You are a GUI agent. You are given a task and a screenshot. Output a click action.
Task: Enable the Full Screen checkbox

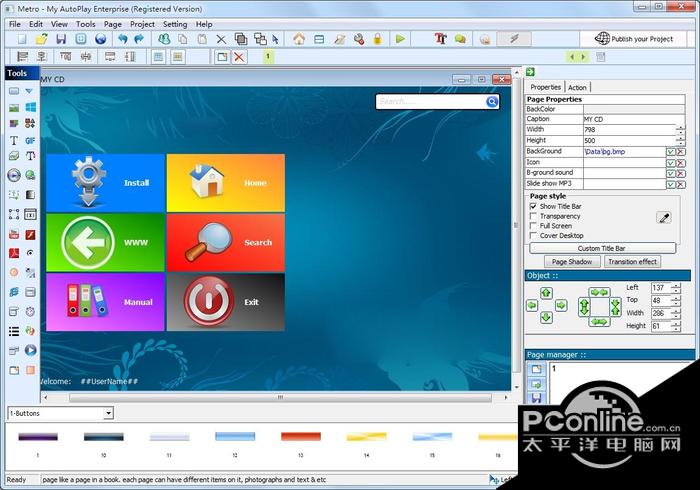533,226
